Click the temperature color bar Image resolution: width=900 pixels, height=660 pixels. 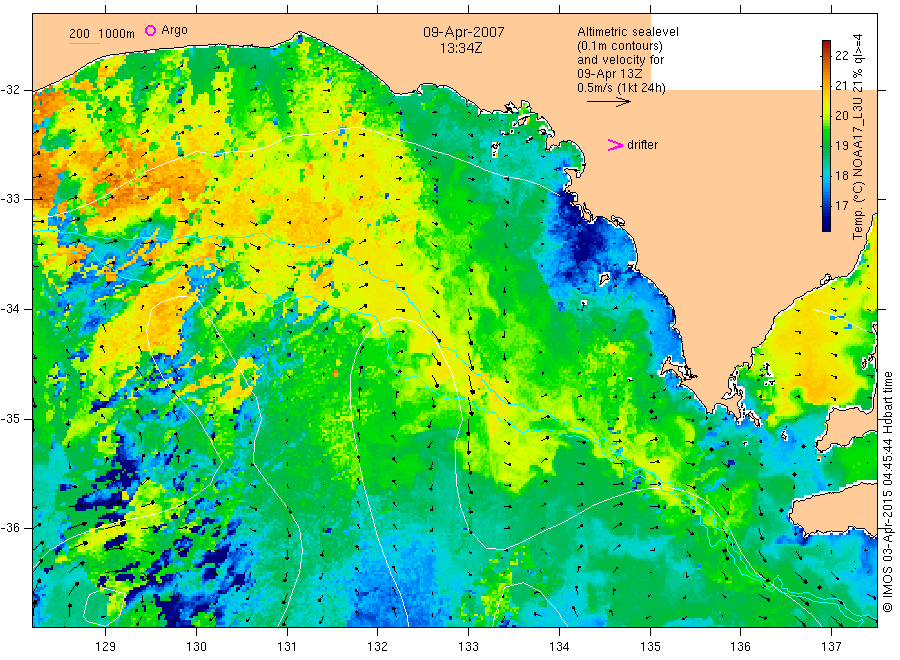pyautogui.click(x=826, y=136)
